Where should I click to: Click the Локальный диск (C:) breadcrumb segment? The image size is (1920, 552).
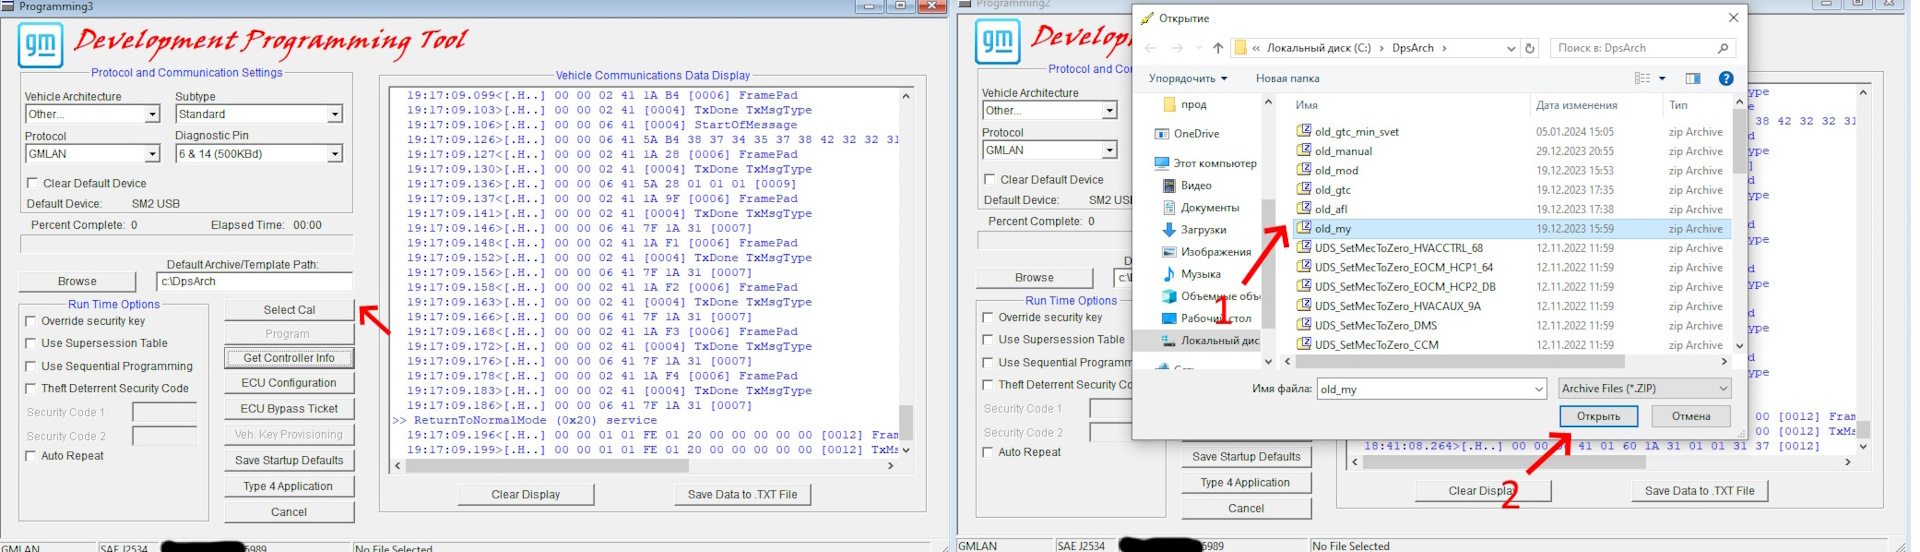click(1318, 48)
